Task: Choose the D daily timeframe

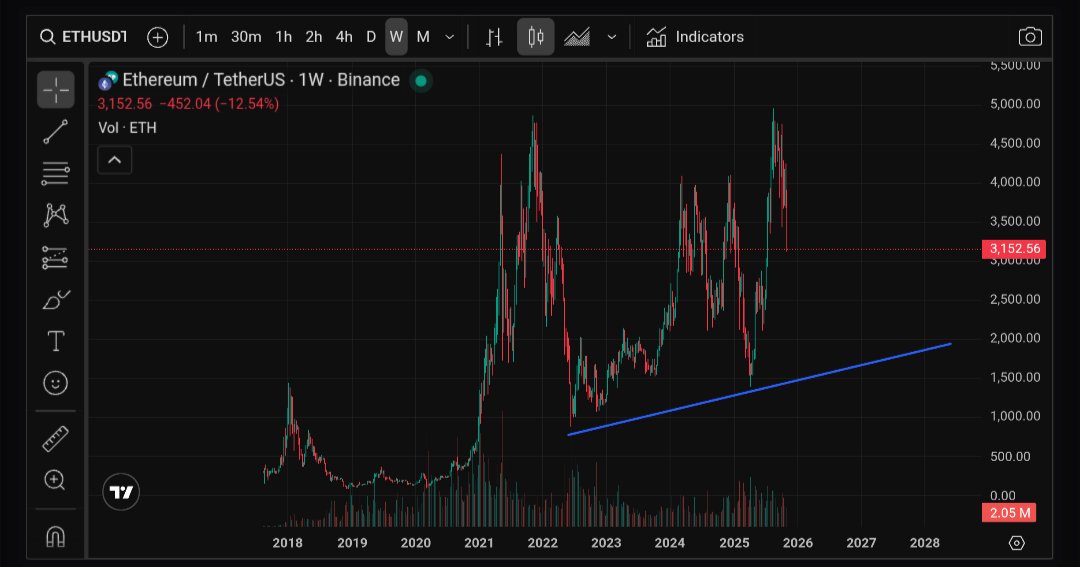Action: (371, 37)
